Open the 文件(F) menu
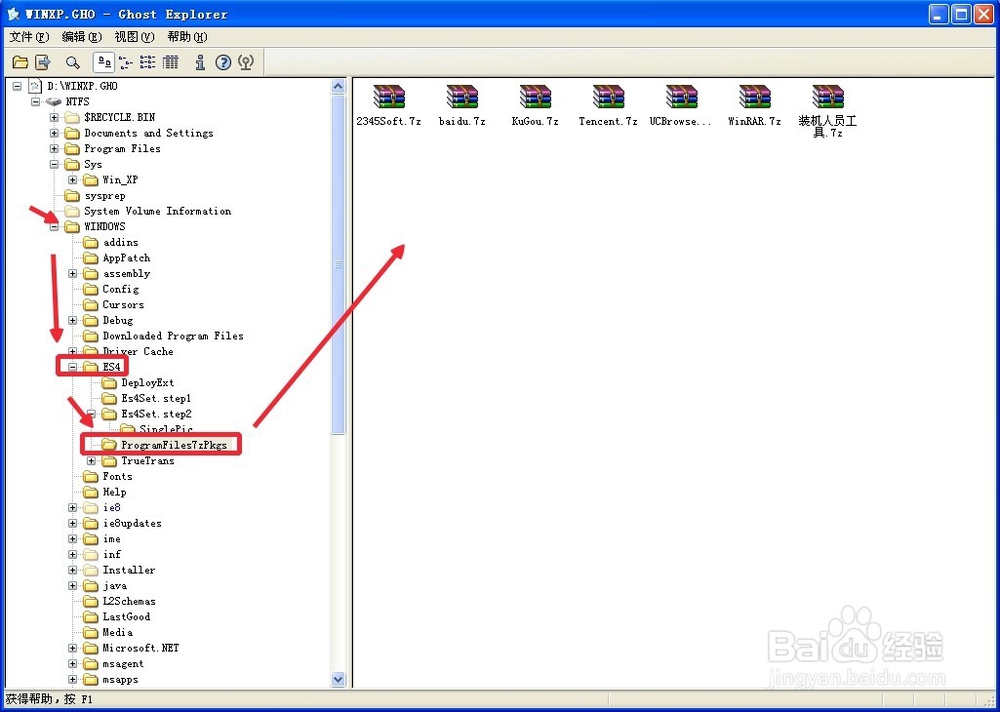1000x712 pixels. coord(29,36)
